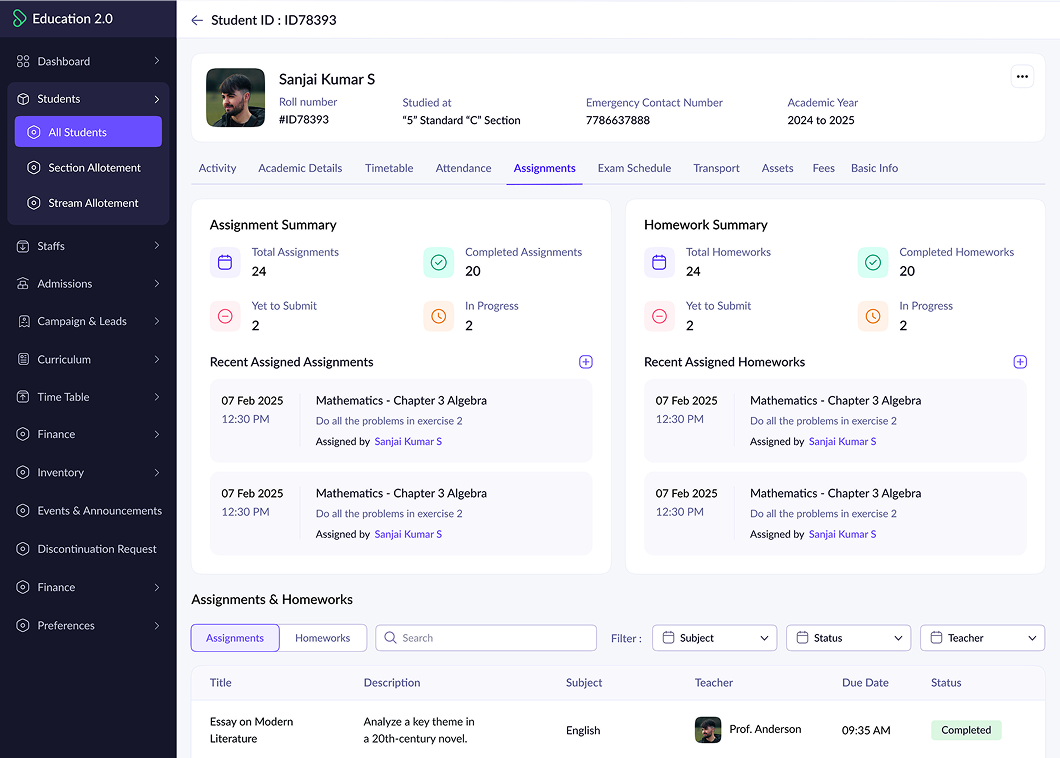Click the Curriculum icon in sidebar

coord(23,359)
